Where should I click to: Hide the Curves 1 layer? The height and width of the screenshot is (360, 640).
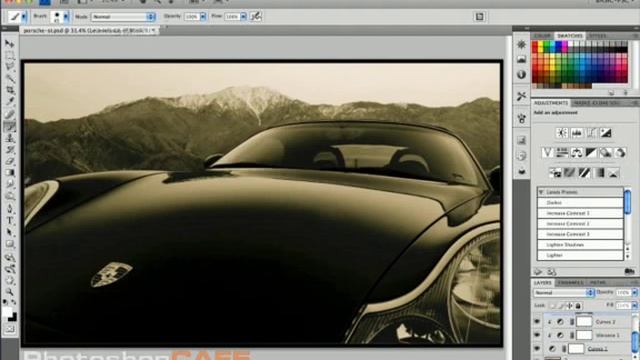coord(537,349)
